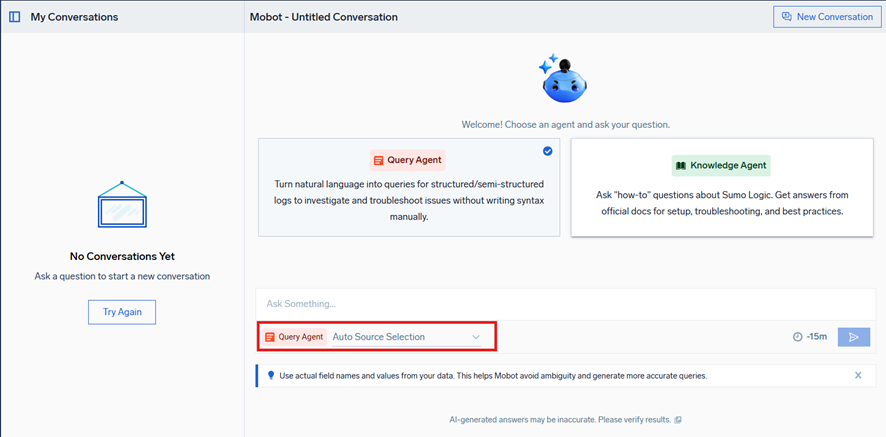The image size is (886, 437).
Task: Click the orange Query Agent icon in card
Action: point(377,160)
